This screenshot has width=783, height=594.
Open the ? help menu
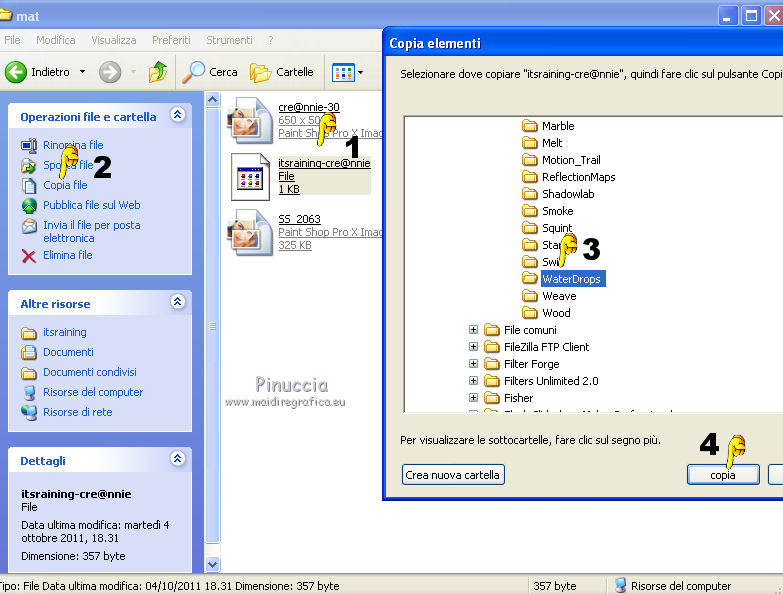coord(271,40)
